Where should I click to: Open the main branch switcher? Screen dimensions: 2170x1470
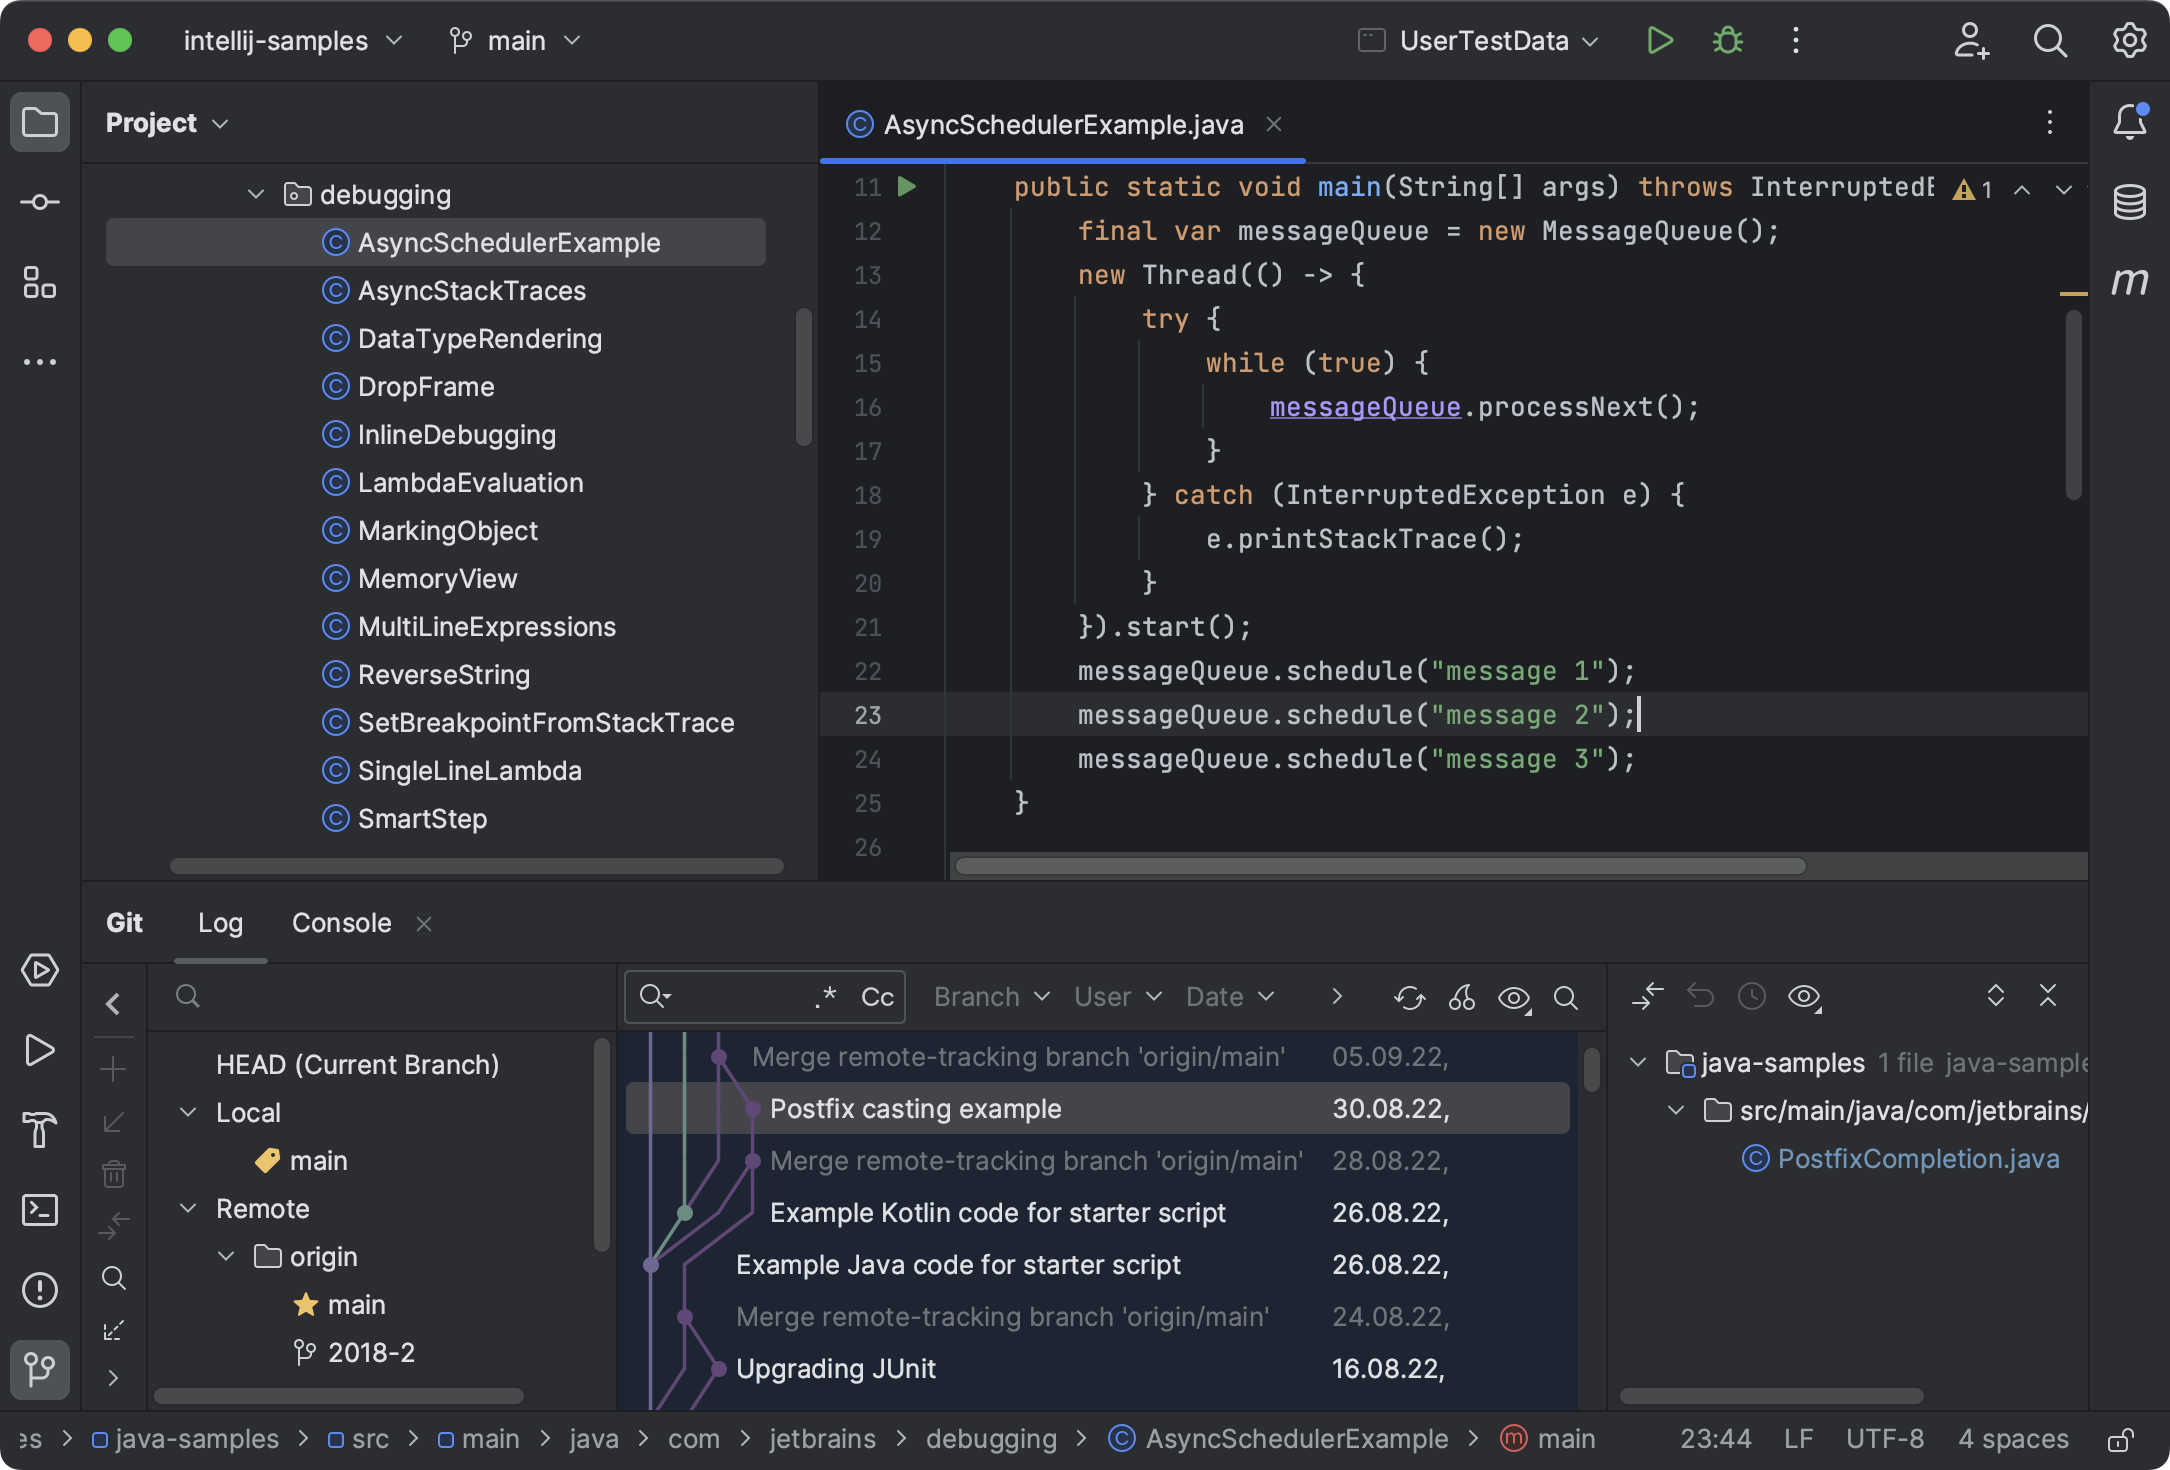[514, 41]
